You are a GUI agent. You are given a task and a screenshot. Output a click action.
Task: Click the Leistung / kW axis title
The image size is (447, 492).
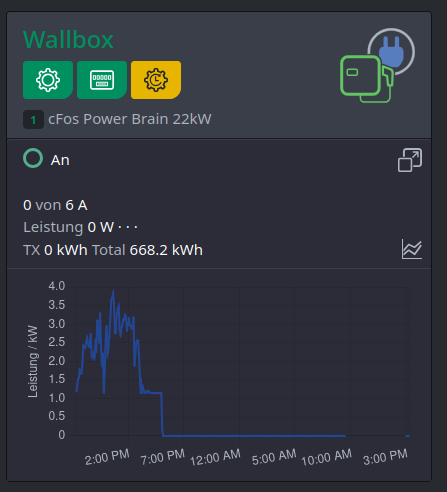click(x=33, y=361)
